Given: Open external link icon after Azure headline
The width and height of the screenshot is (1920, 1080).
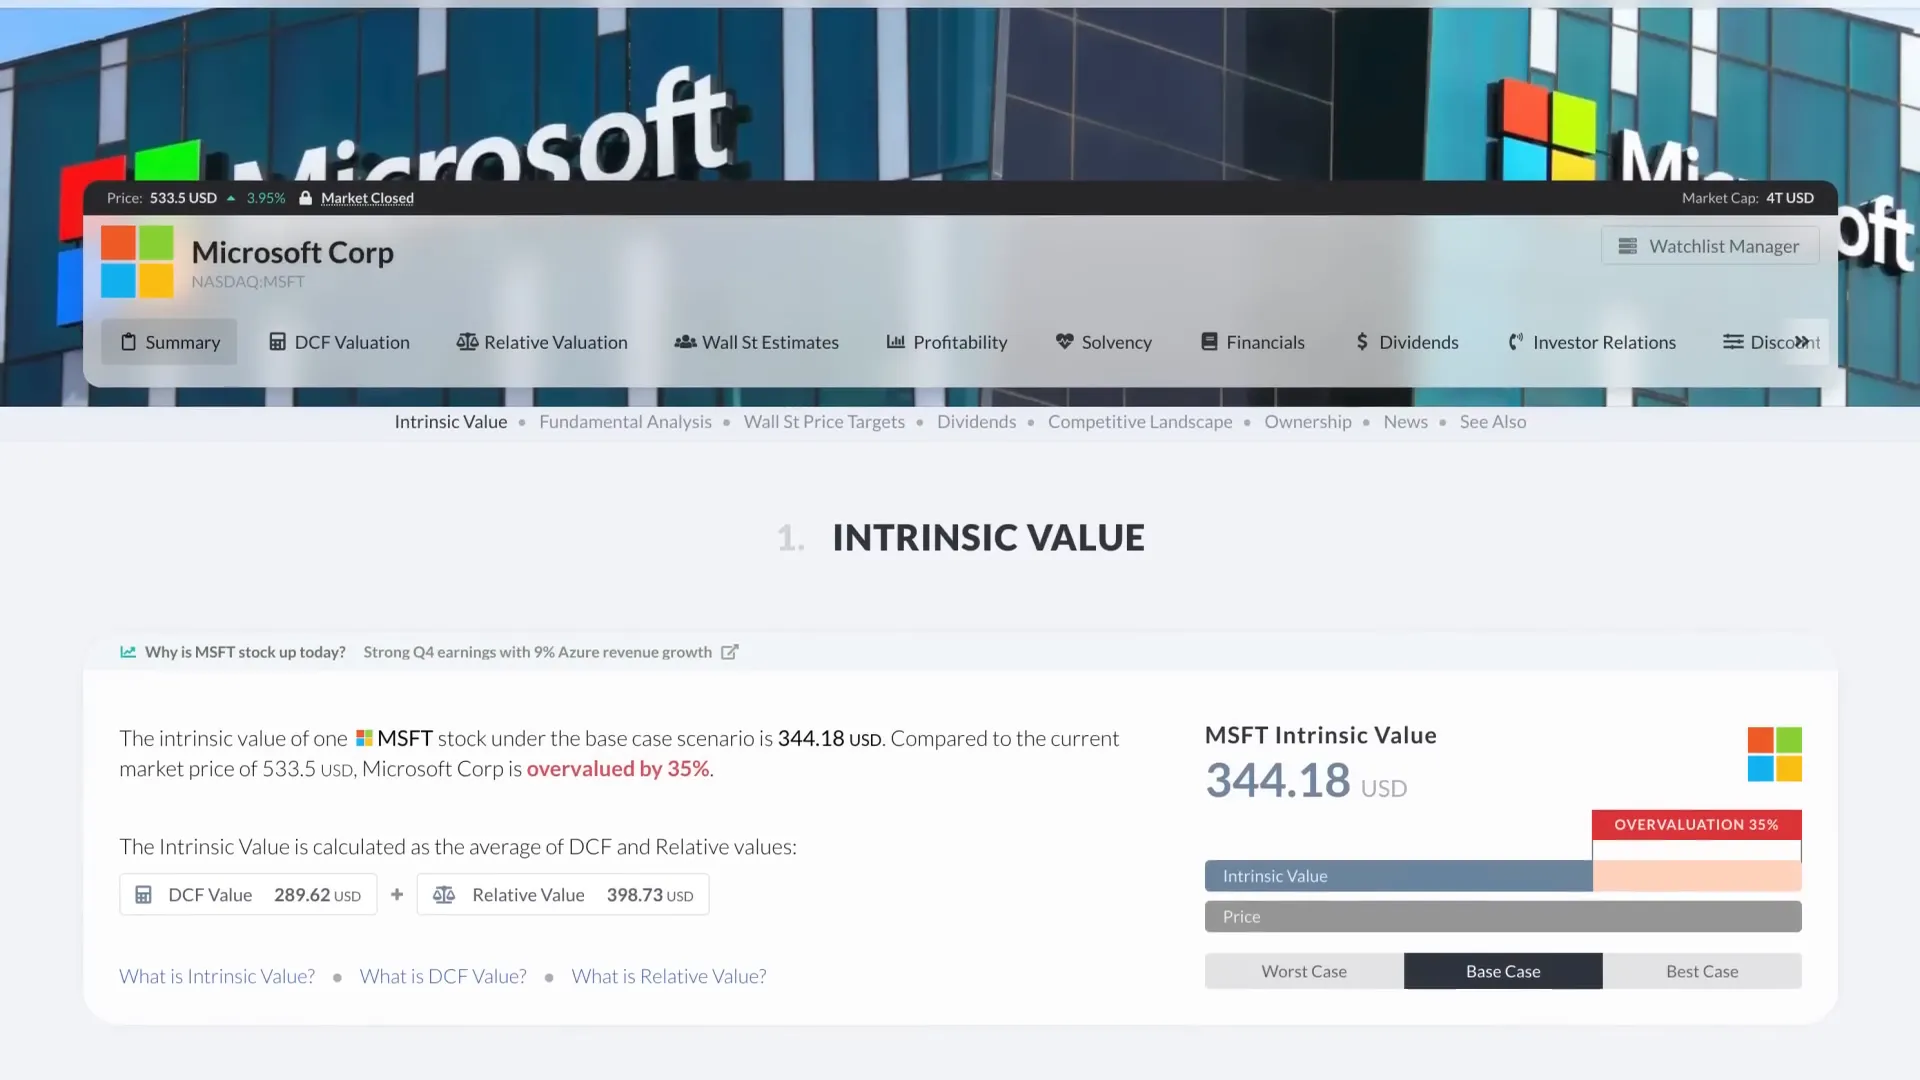Looking at the screenshot, I should [x=730, y=652].
